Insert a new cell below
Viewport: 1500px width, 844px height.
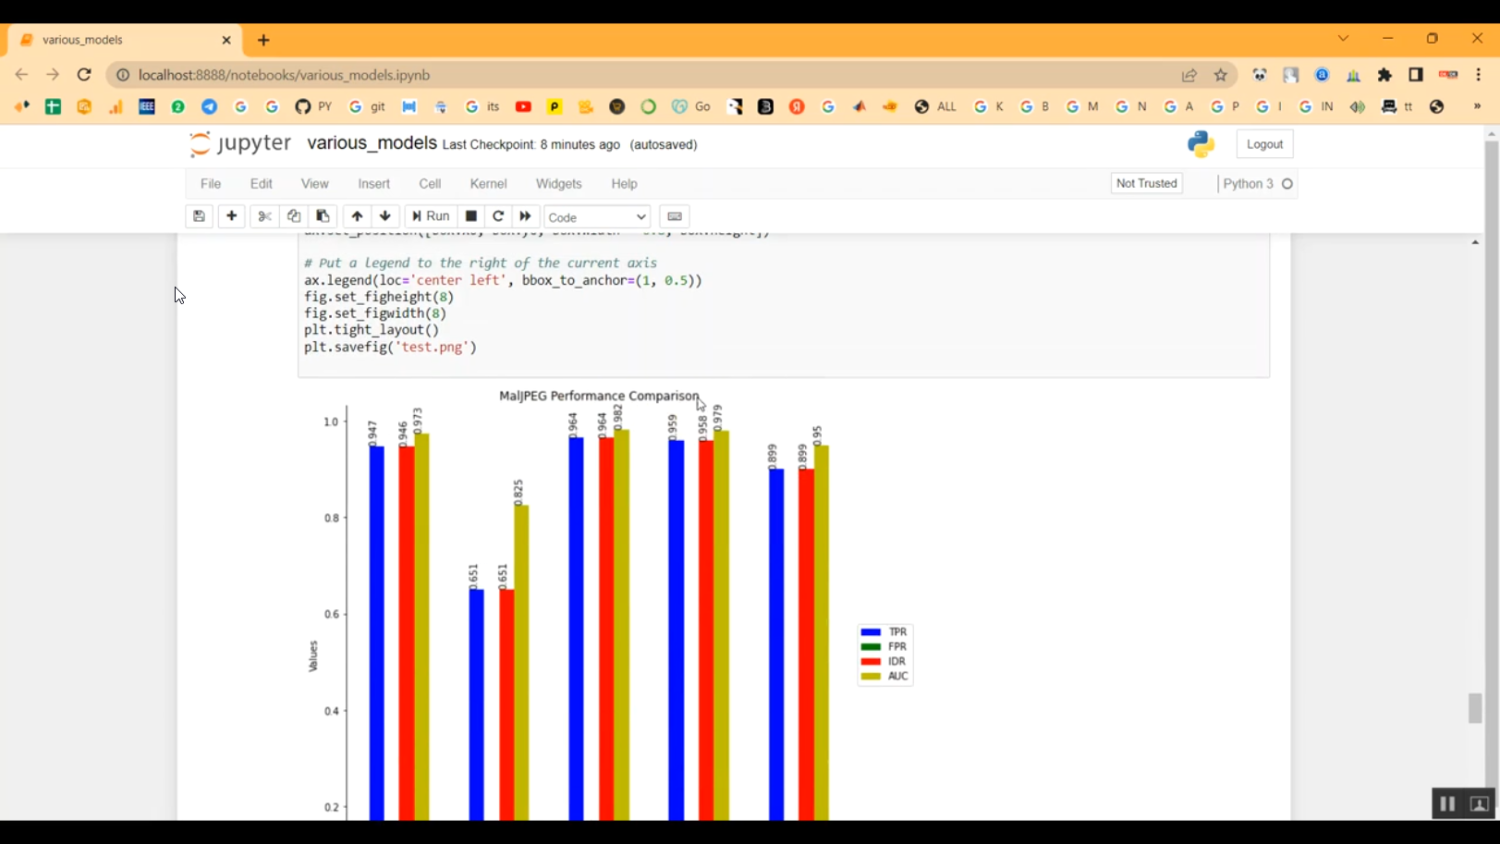point(231,216)
